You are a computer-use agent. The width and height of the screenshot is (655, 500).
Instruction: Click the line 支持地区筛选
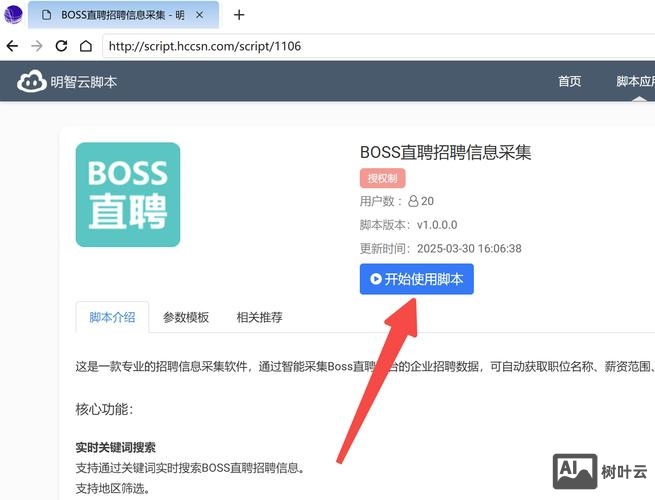(x=113, y=488)
